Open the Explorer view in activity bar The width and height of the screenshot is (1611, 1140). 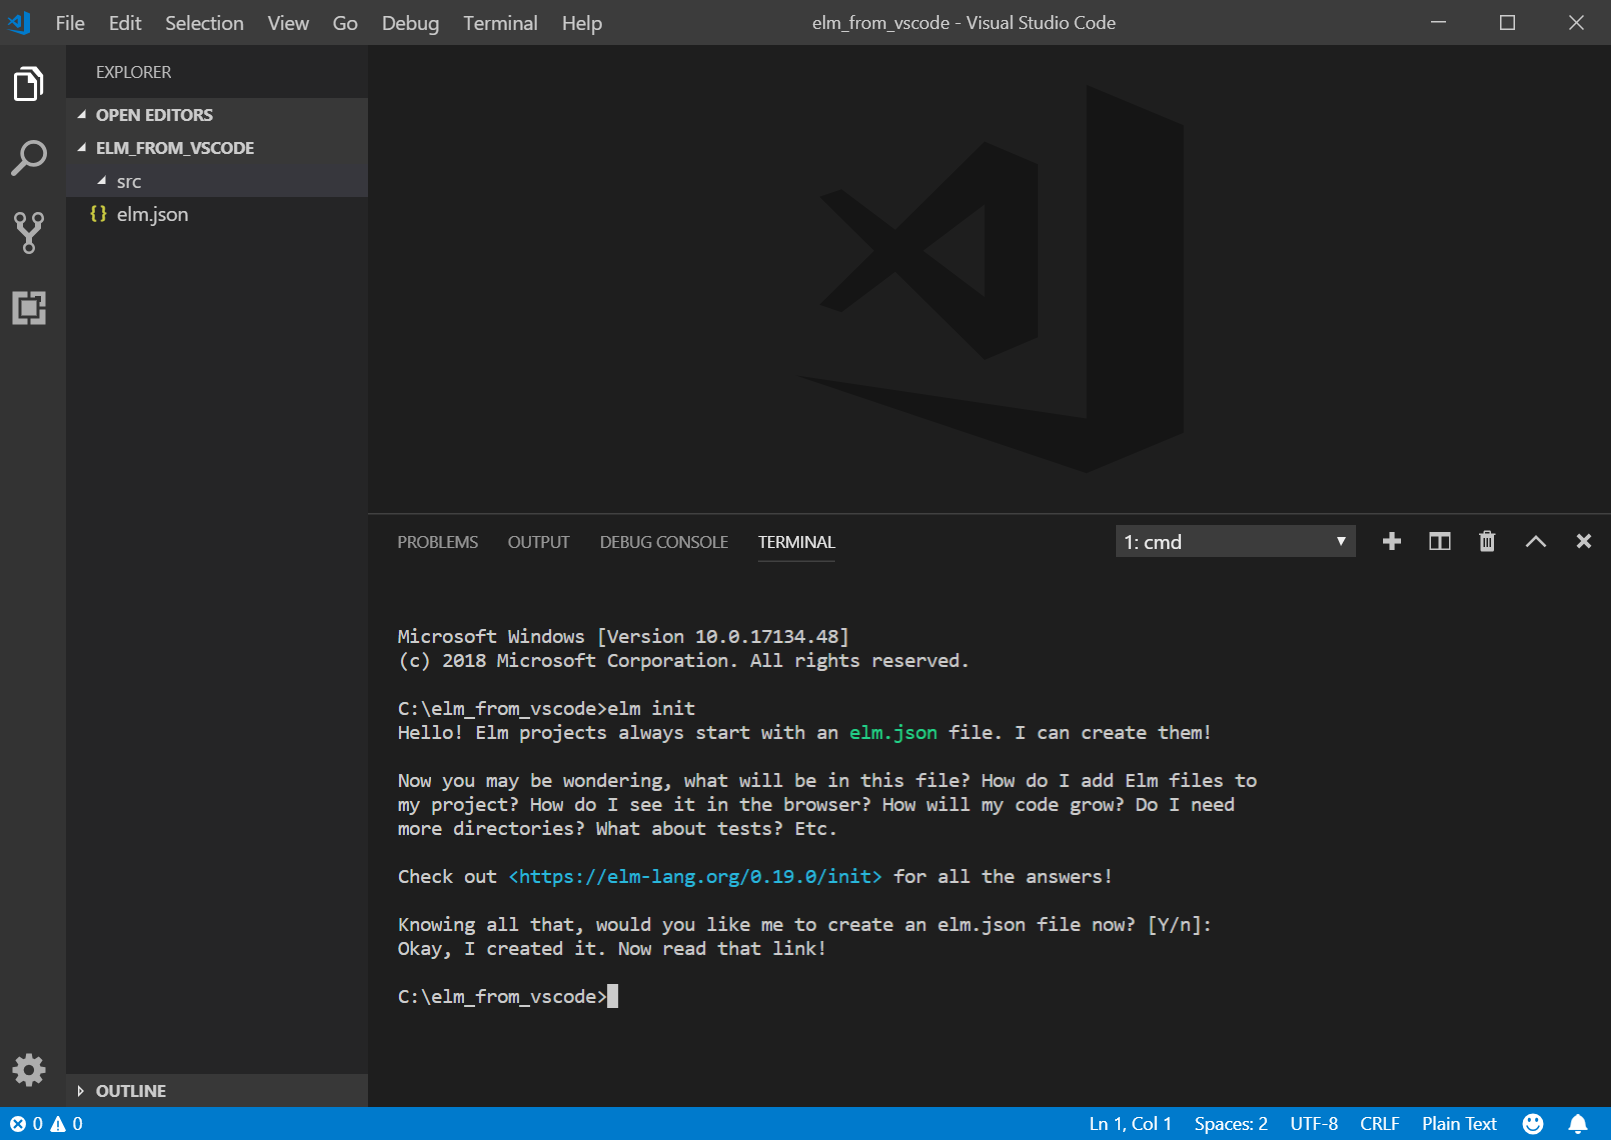click(29, 84)
